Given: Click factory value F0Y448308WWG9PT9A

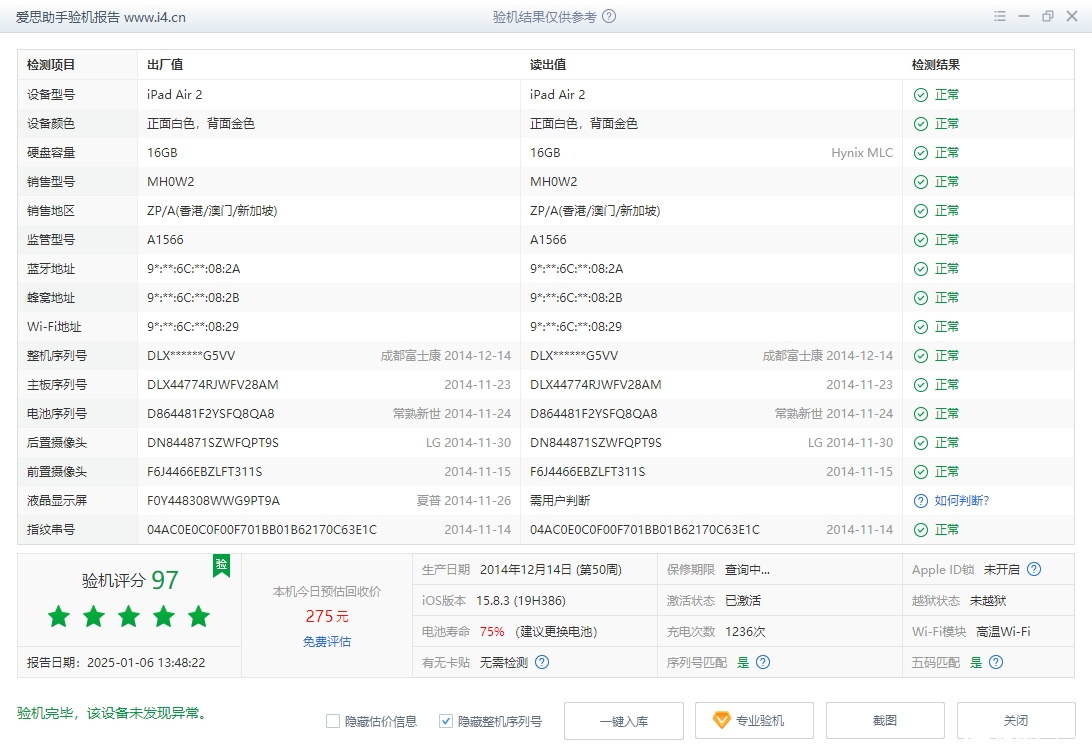Looking at the screenshot, I should 213,501.
